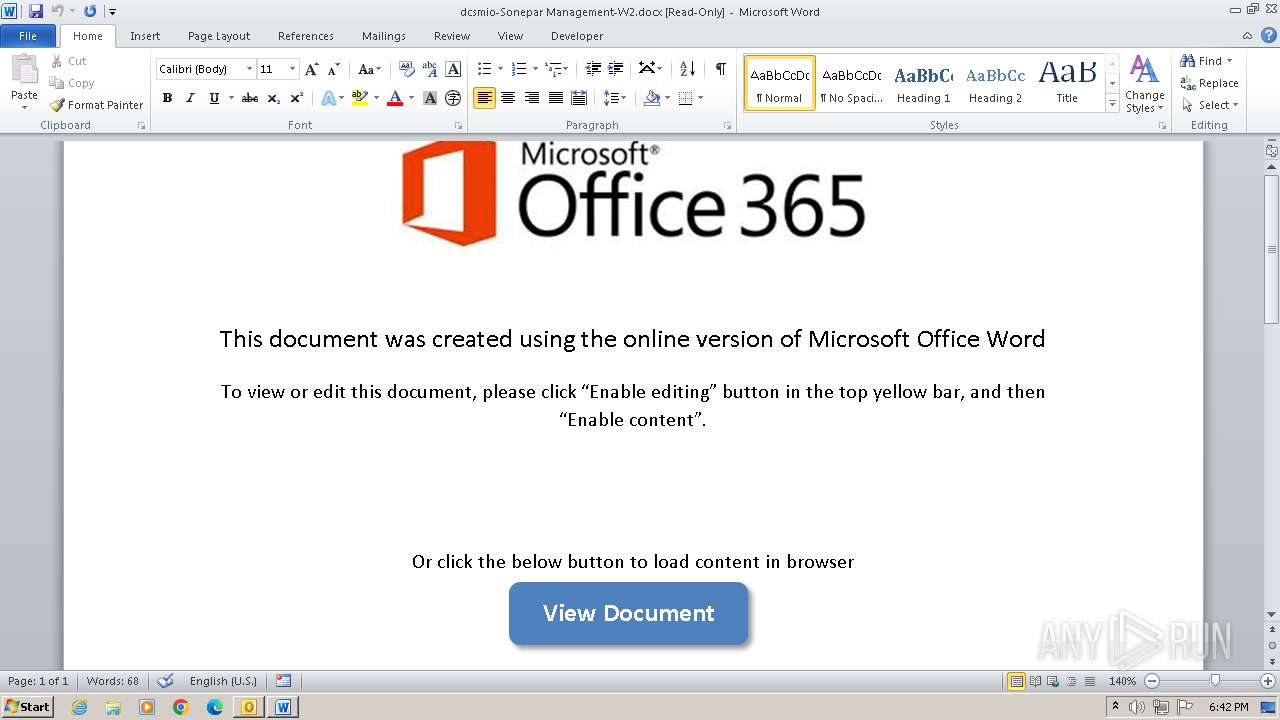The width and height of the screenshot is (1280, 720).
Task: Toggle Align Text Left
Action: tap(484, 98)
